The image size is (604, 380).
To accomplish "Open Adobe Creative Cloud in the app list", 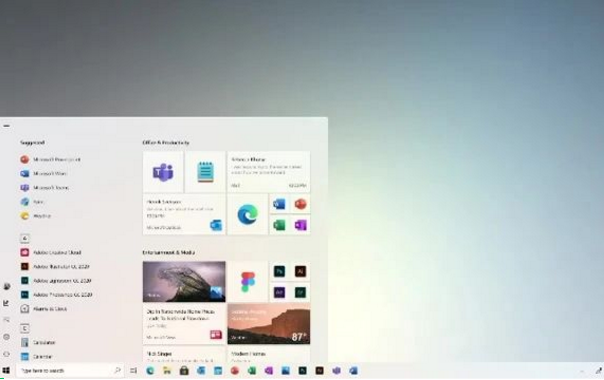I will point(51,252).
